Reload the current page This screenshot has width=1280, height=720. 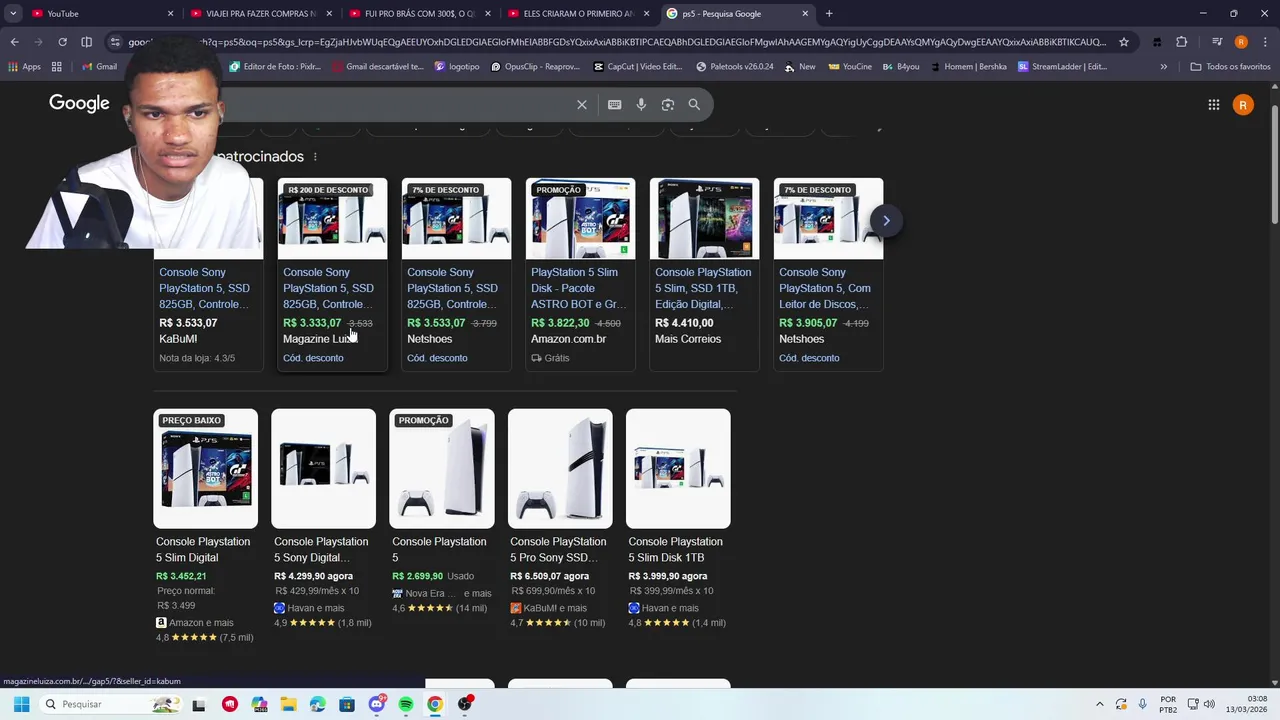click(62, 42)
